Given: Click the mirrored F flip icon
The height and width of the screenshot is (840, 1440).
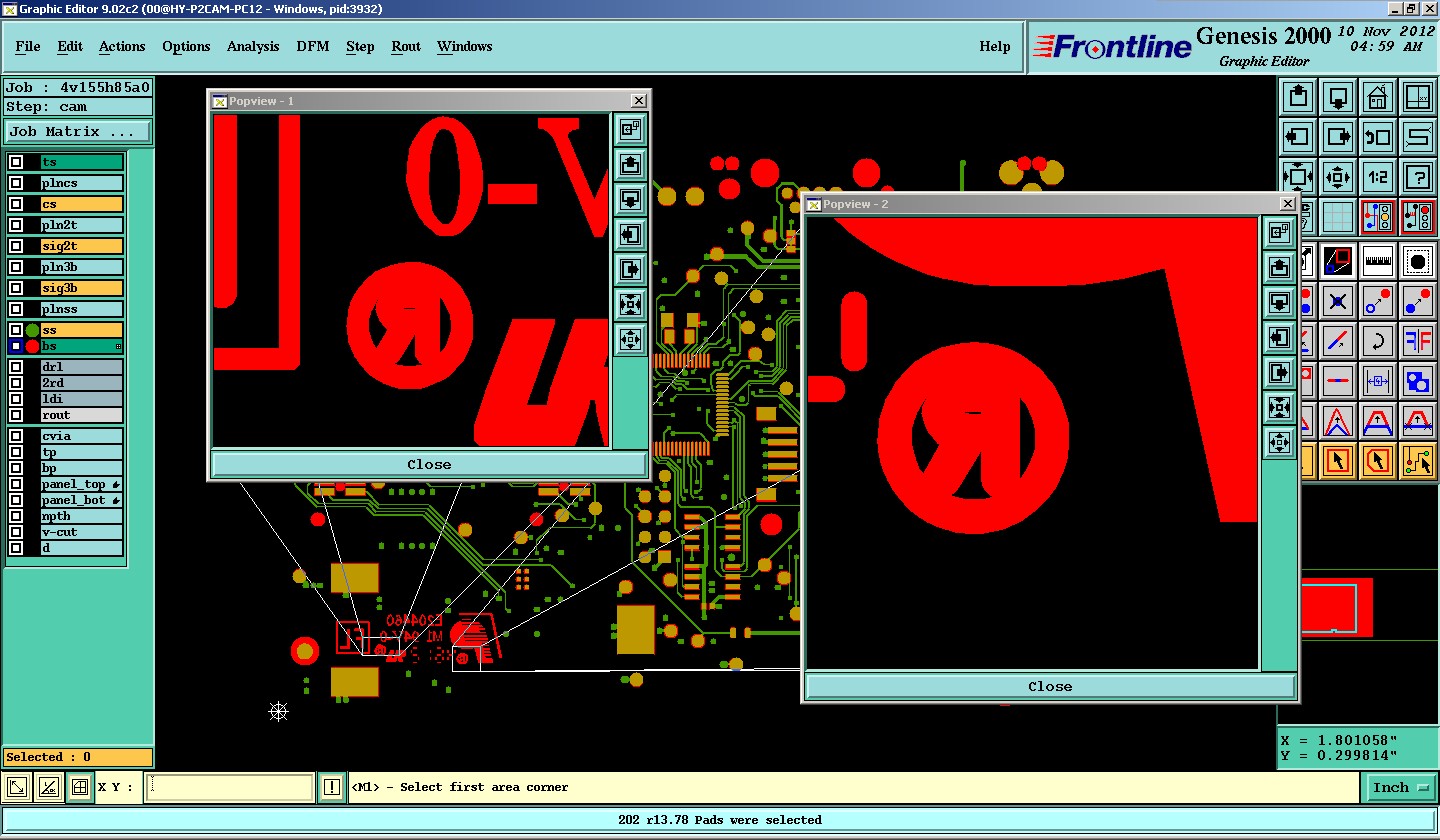Looking at the screenshot, I should (x=1418, y=340).
